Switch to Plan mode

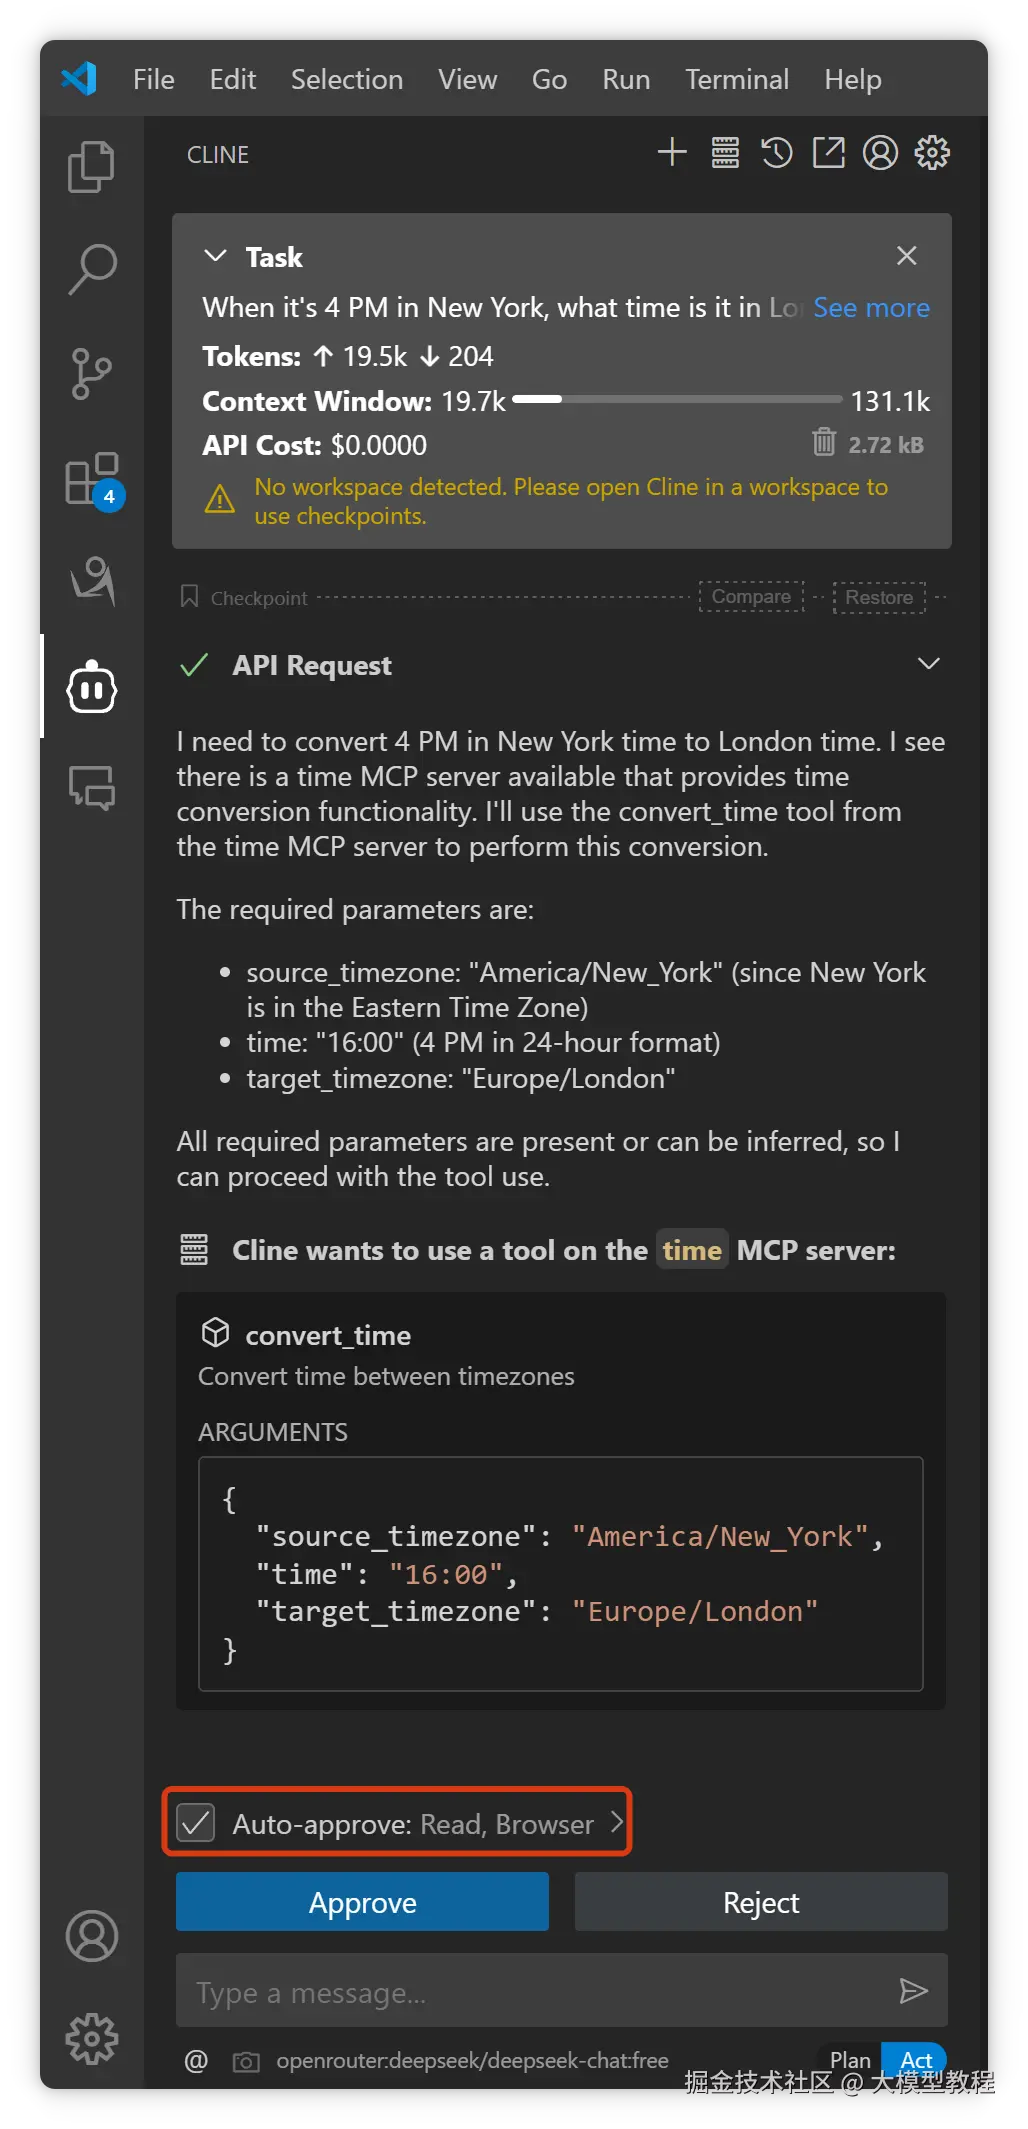(x=850, y=2060)
